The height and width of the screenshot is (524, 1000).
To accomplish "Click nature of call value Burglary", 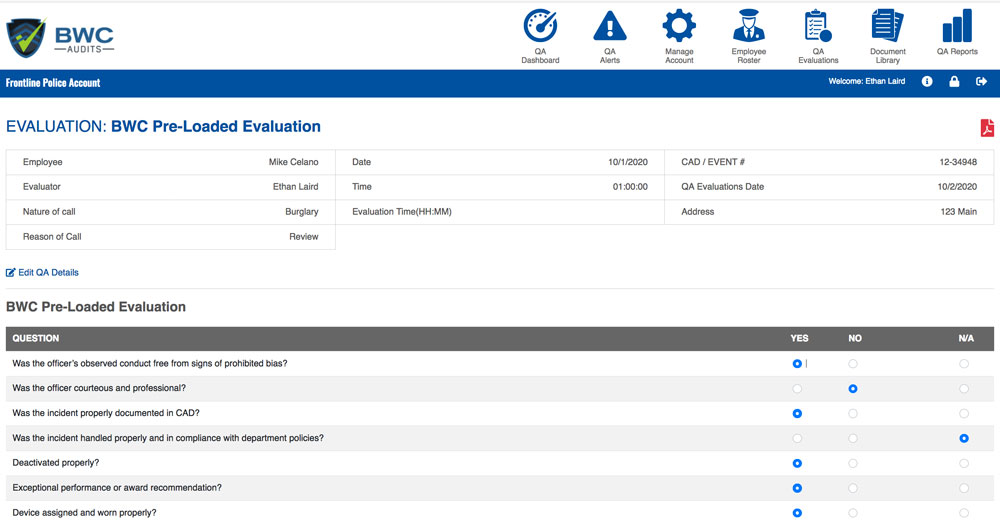I will (302, 212).
